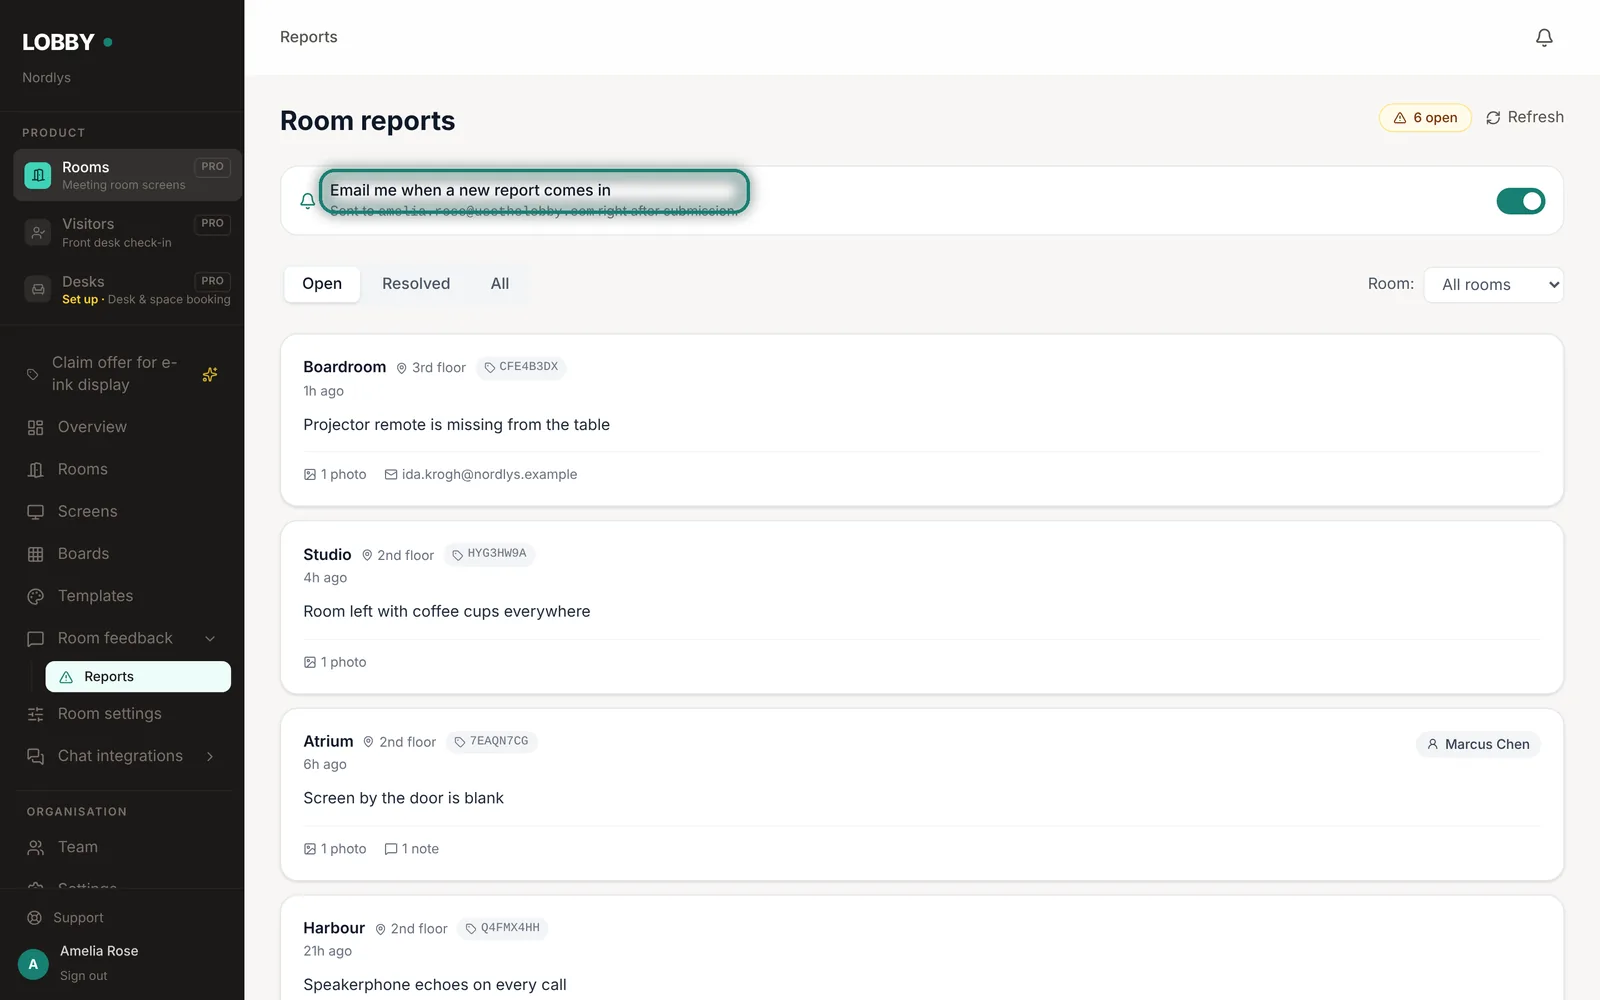Viewport: 1600px width, 1000px height.
Task: Switch to the Open tab
Action: point(322,284)
